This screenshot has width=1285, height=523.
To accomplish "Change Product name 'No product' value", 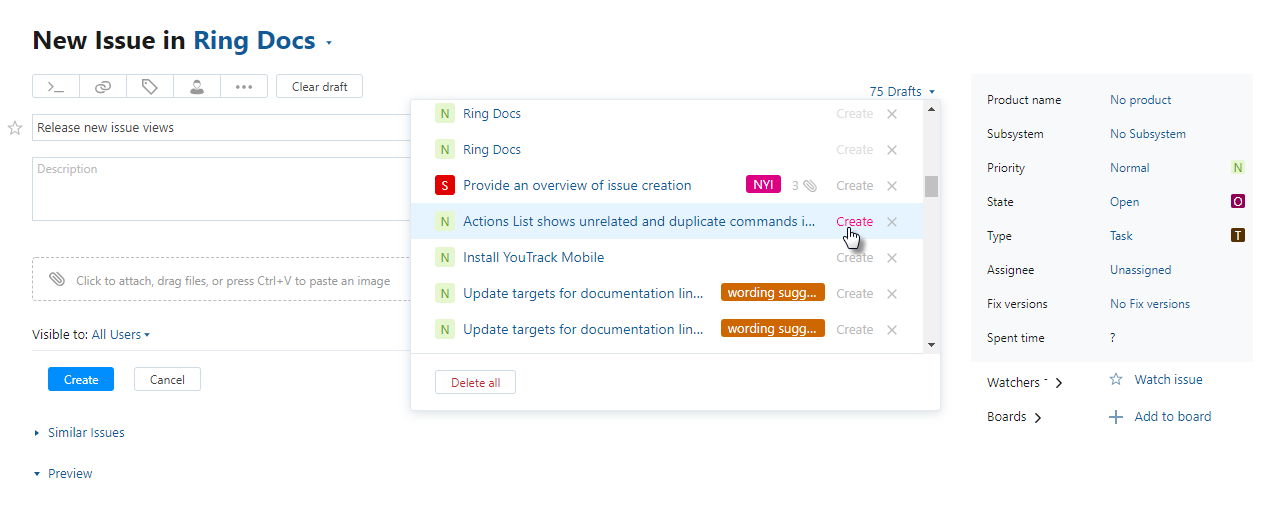I will pos(1140,100).
